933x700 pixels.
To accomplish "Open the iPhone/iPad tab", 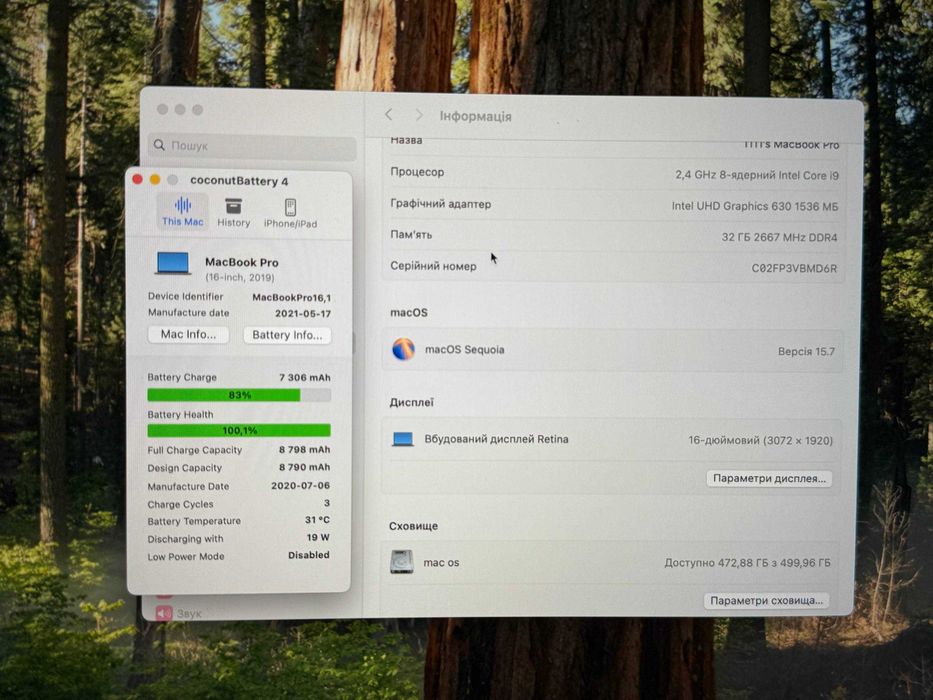I will tap(290, 214).
